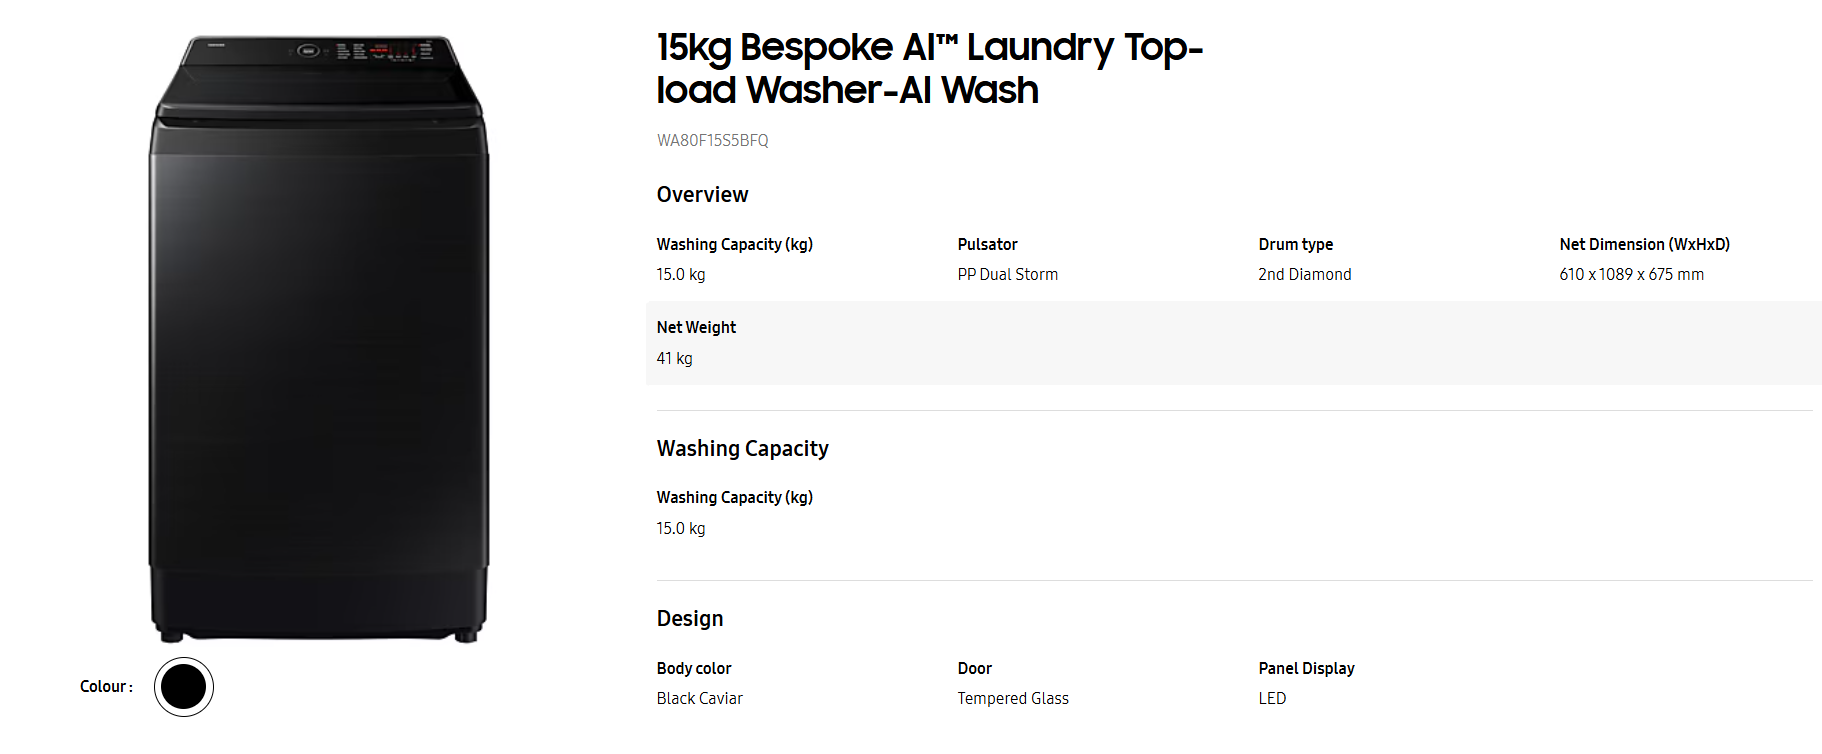This screenshot has width=1822, height=754.
Task: Click the 610 x 1089 x 675 mm dimension
Action: [1631, 274]
